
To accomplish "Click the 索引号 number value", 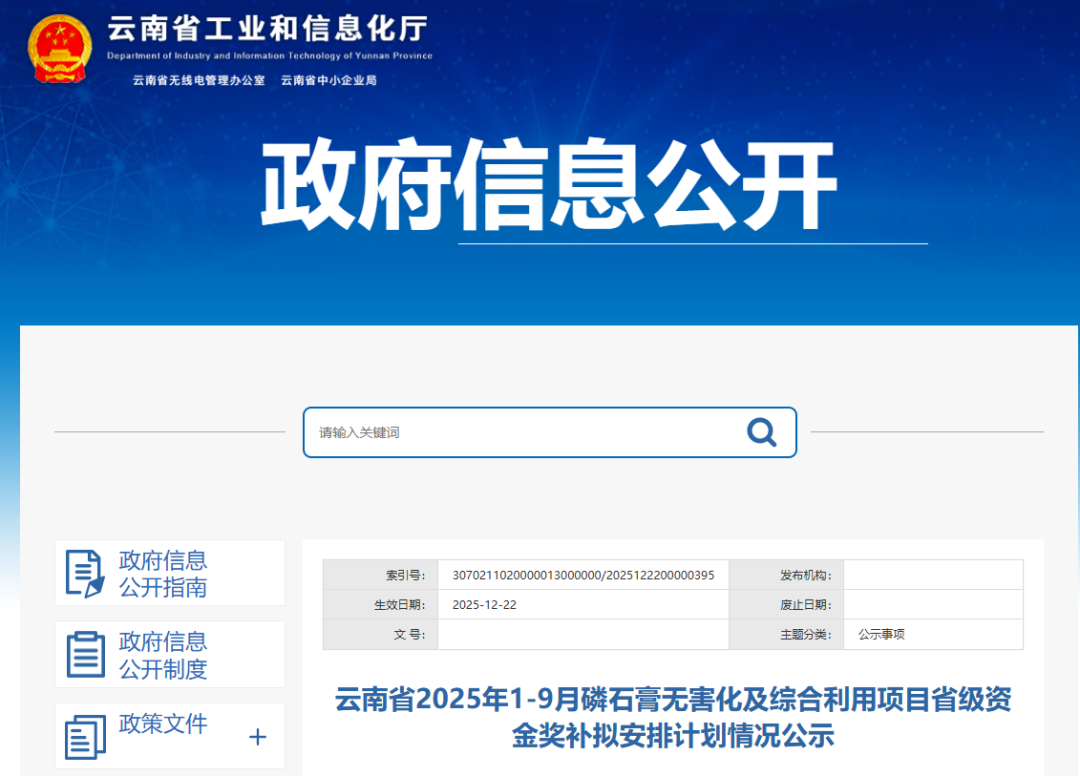I will pyautogui.click(x=583, y=575).
